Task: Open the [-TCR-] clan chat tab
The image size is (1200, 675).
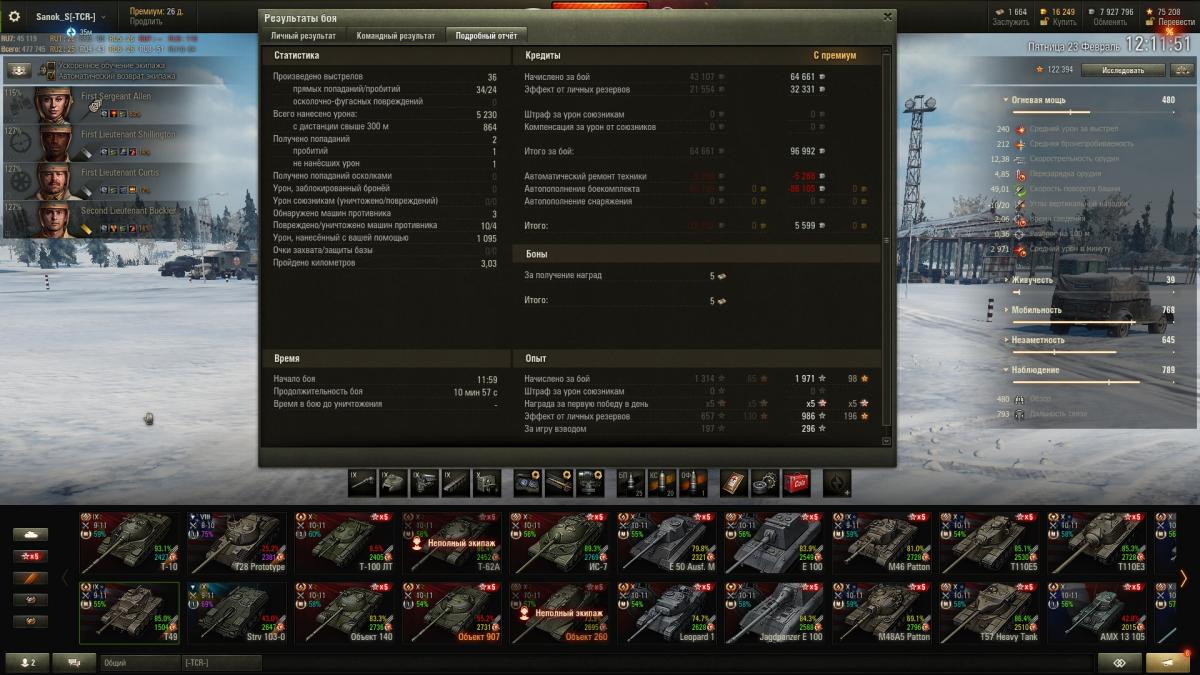Action: (221, 662)
